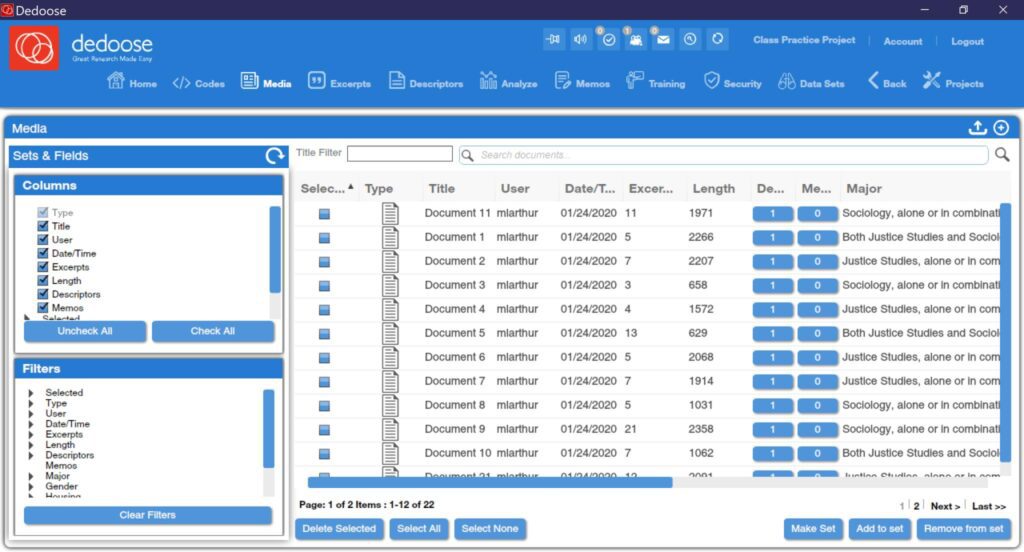This screenshot has height=552, width=1024.
Task: Click into the Title Filter input field
Action: tap(400, 154)
